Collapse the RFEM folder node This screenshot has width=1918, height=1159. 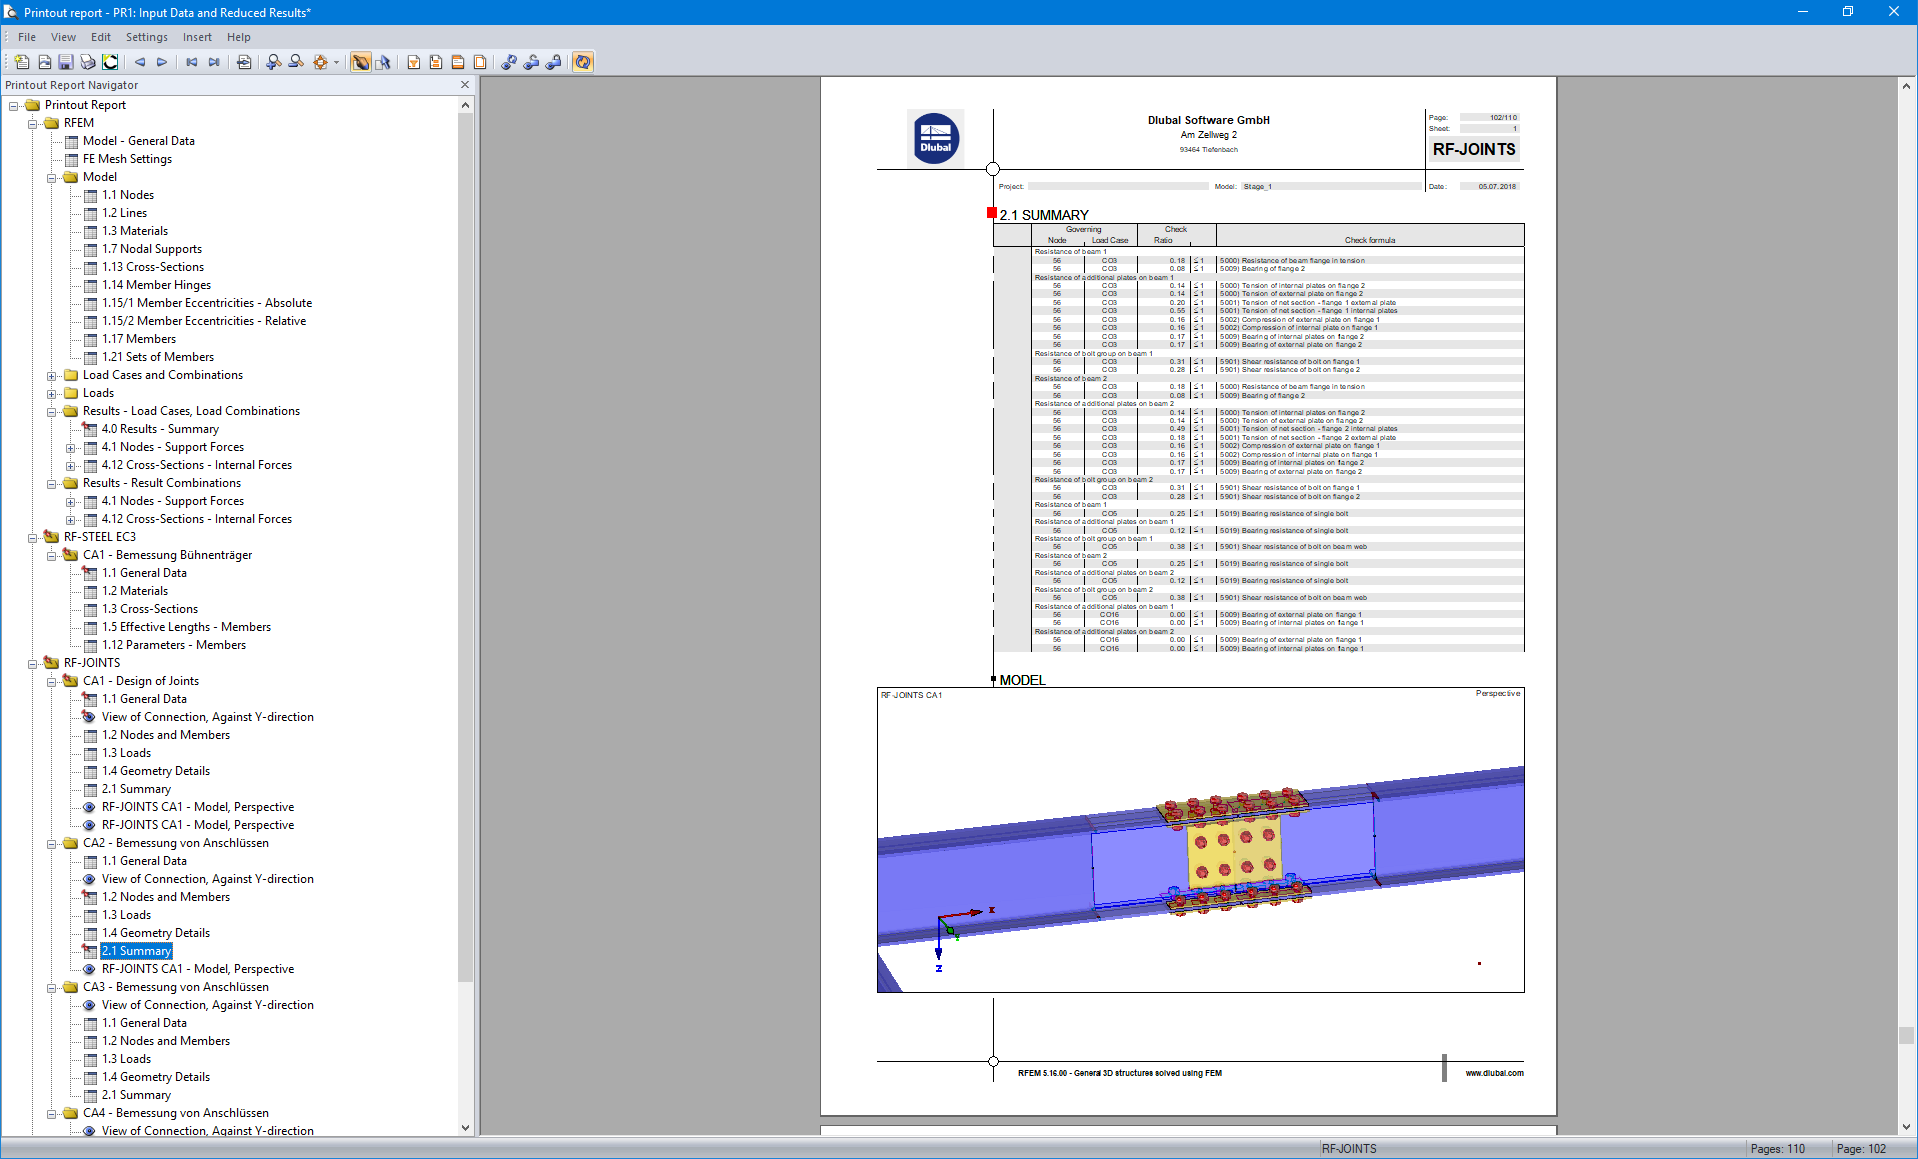[33, 123]
